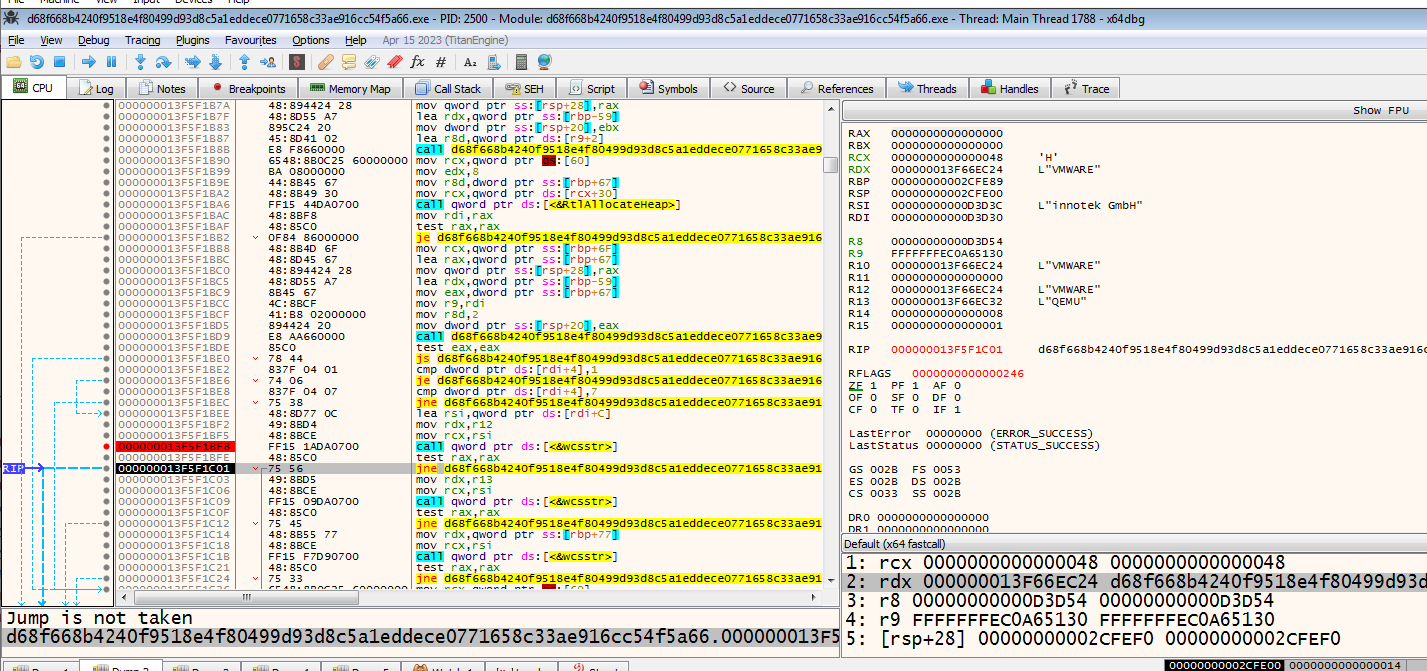Toggle breakpoint bullet at address 000000013F5F1BA6
This screenshot has width=1427, height=671.
(106, 204)
